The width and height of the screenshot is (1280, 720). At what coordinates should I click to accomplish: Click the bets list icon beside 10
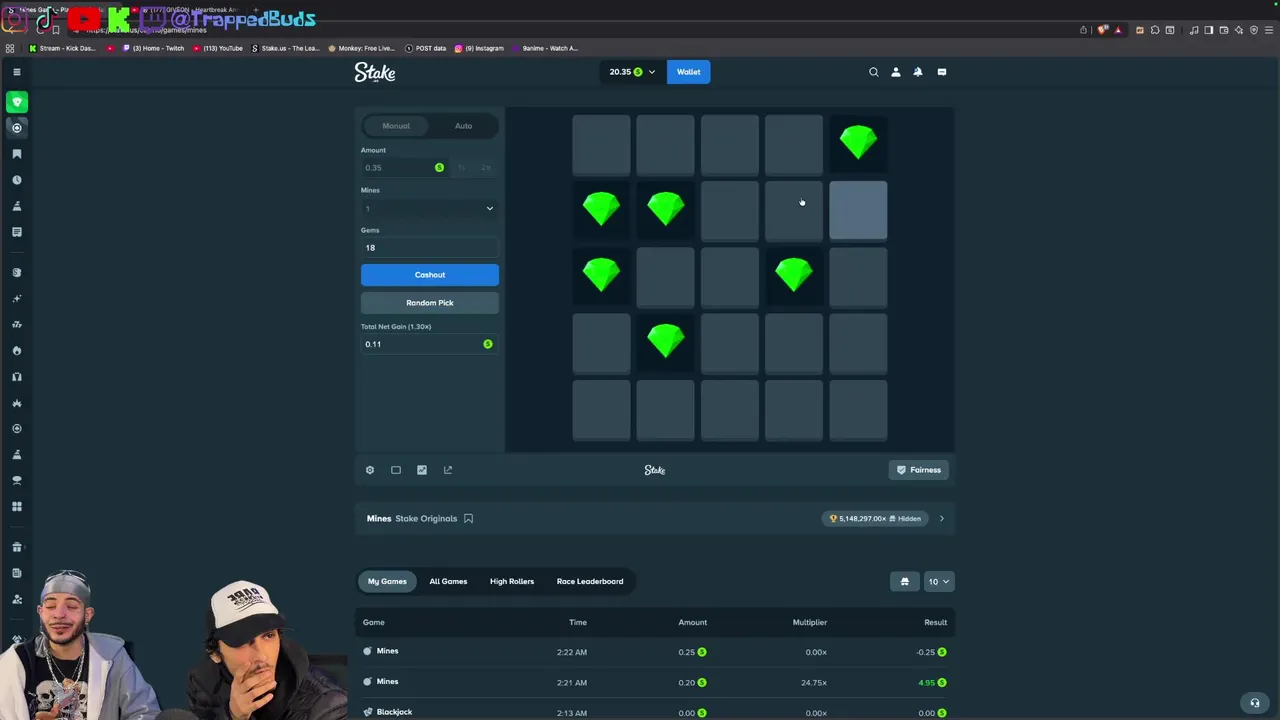point(905,582)
